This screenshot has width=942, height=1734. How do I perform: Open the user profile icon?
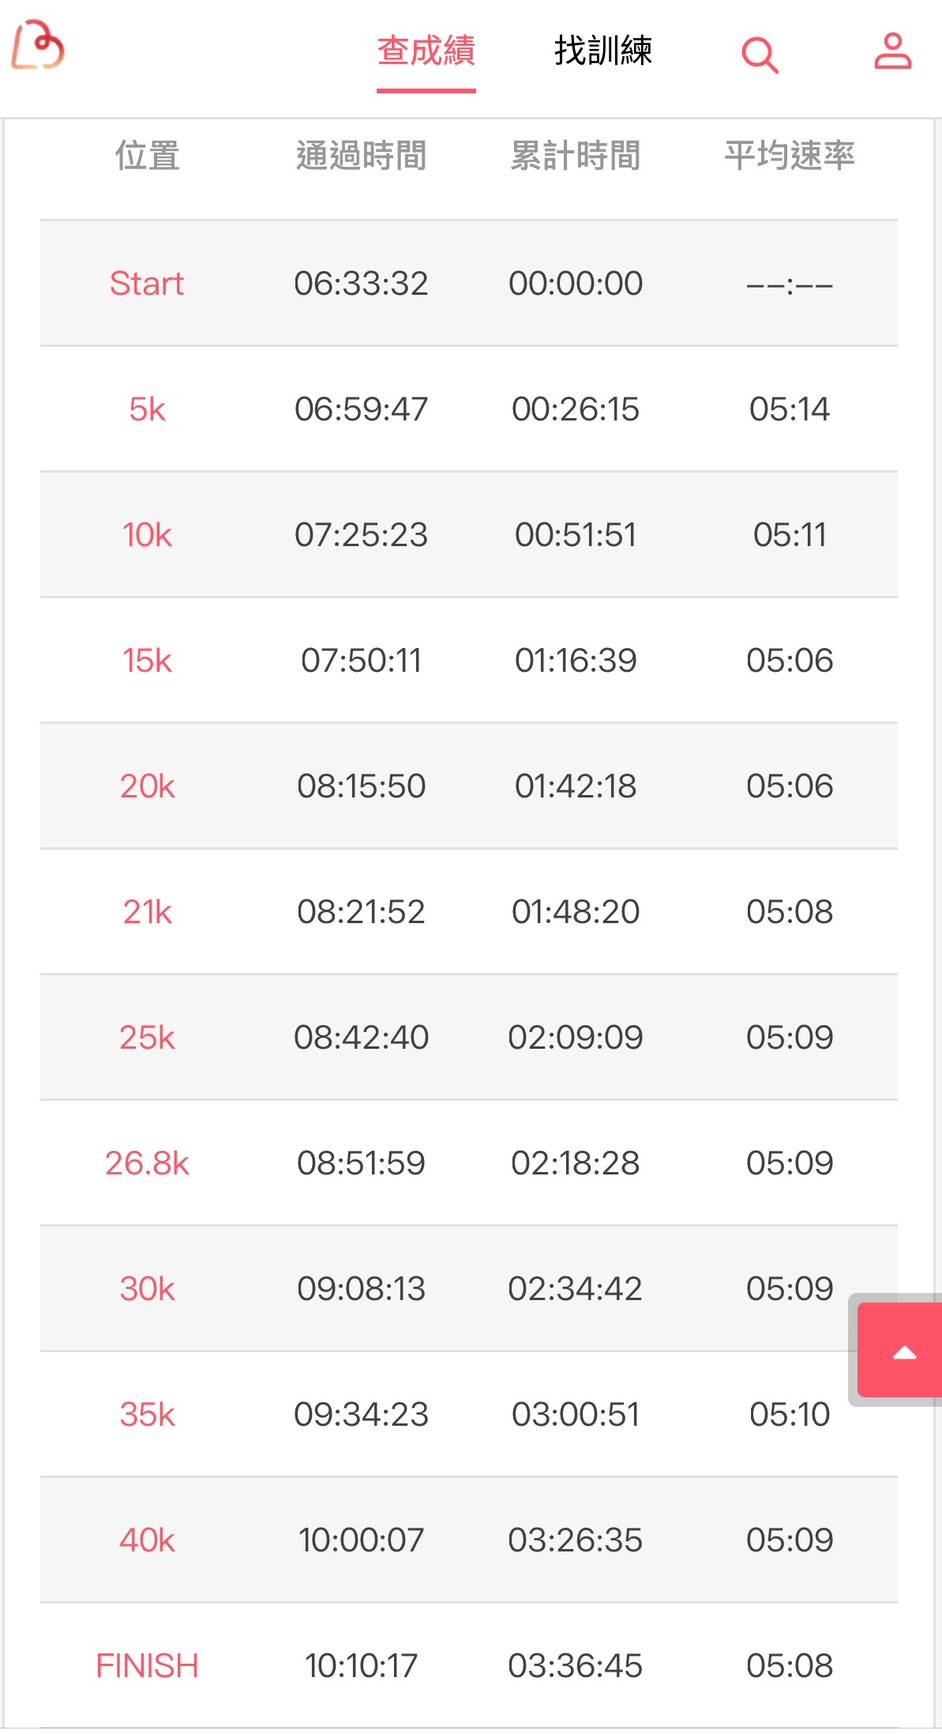[x=892, y=51]
